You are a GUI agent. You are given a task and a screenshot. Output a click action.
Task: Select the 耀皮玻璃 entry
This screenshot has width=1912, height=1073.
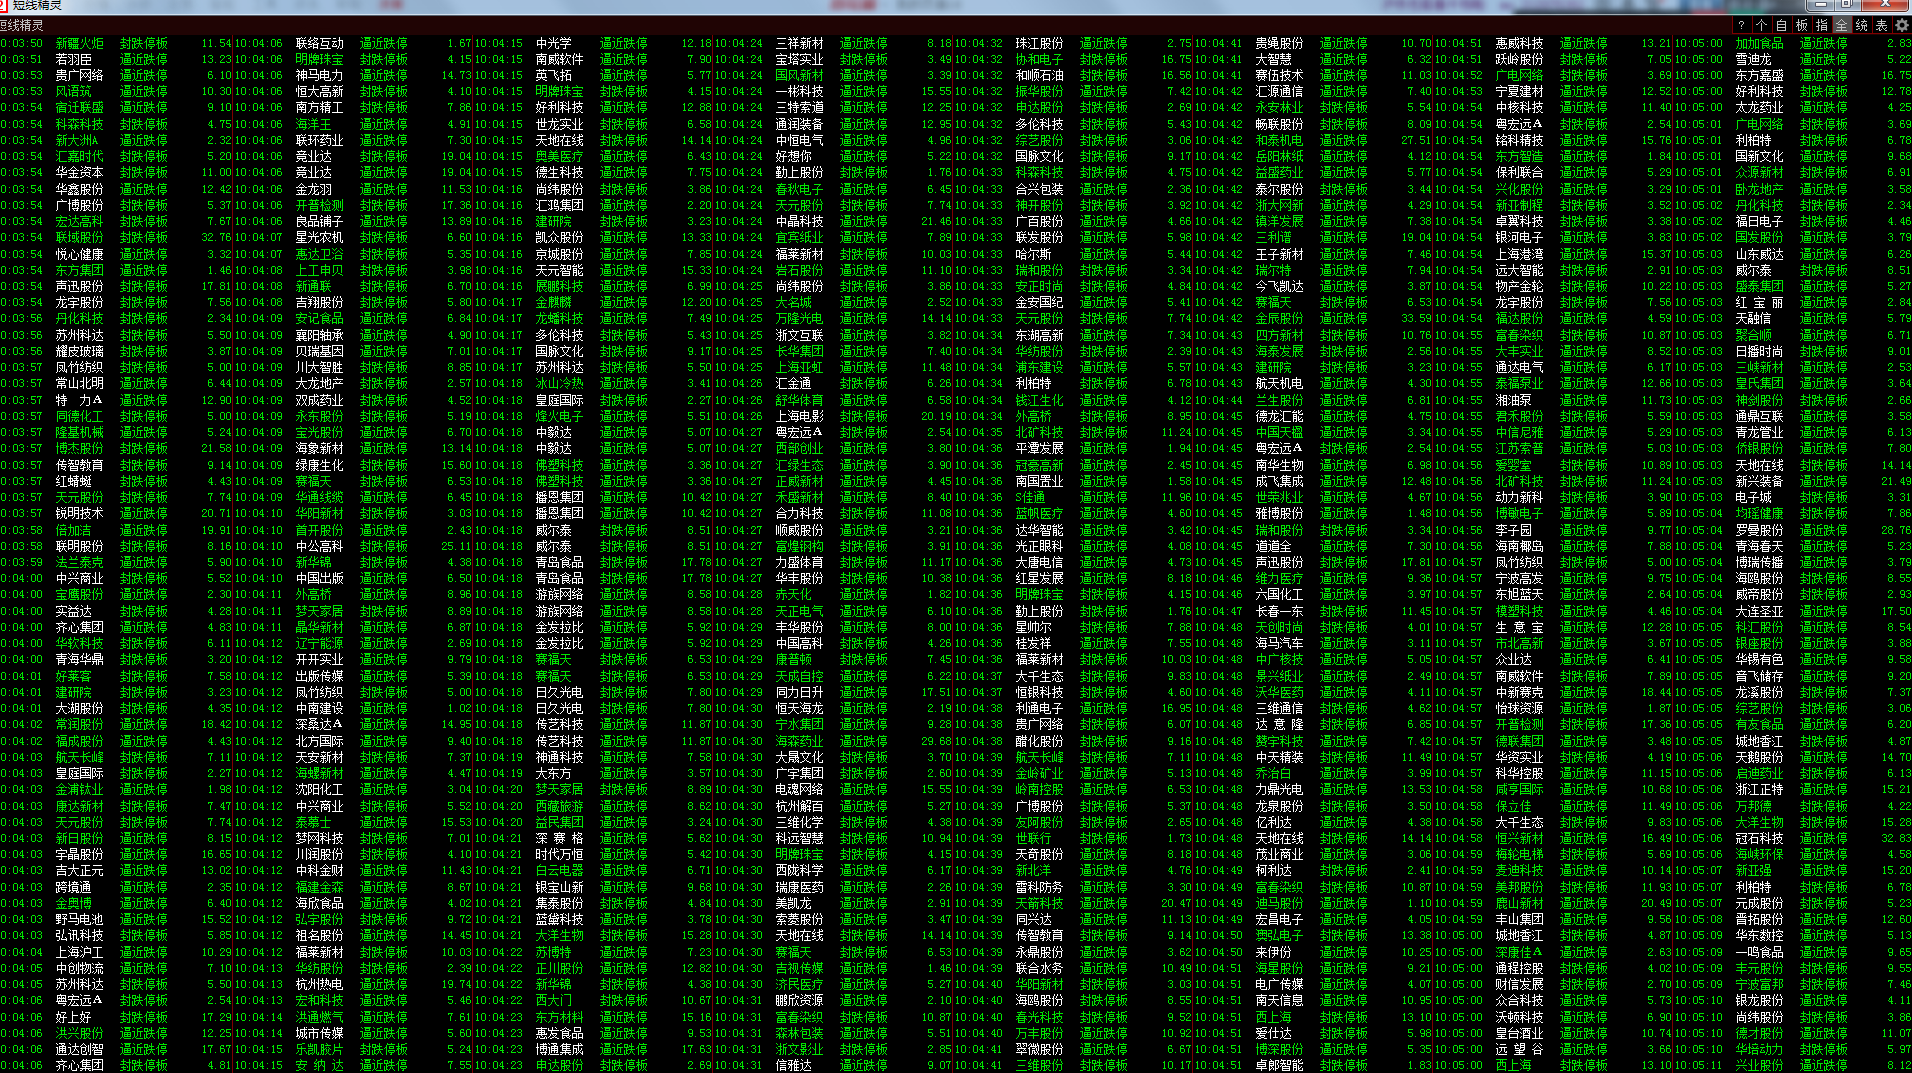[x=79, y=351]
